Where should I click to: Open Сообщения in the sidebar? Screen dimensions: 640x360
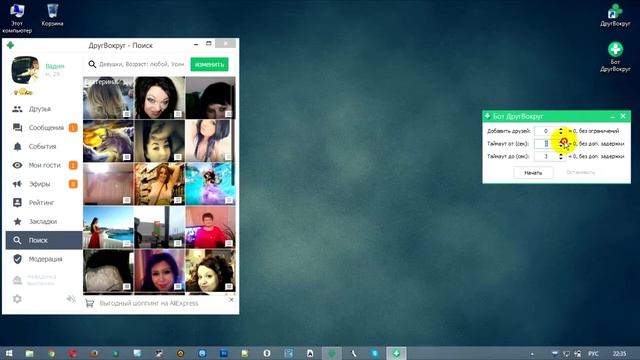click(x=44, y=128)
